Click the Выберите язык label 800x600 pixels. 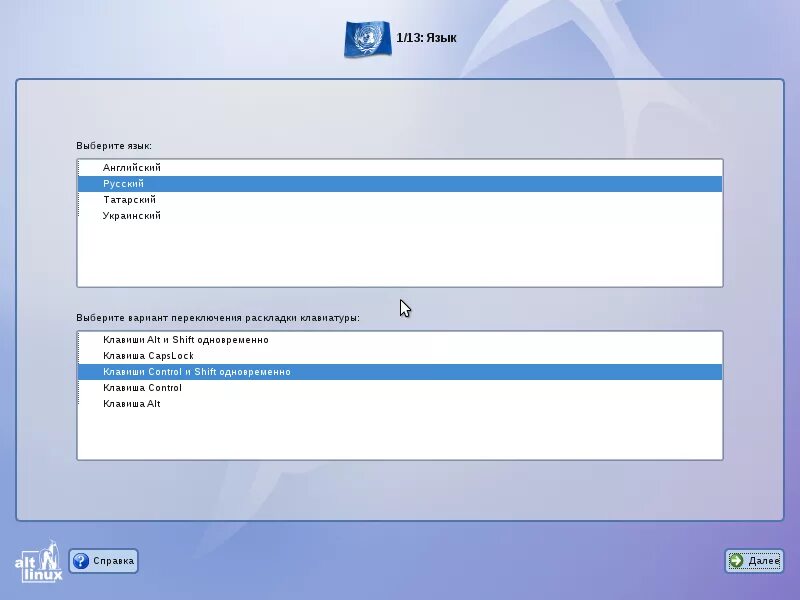(114, 146)
